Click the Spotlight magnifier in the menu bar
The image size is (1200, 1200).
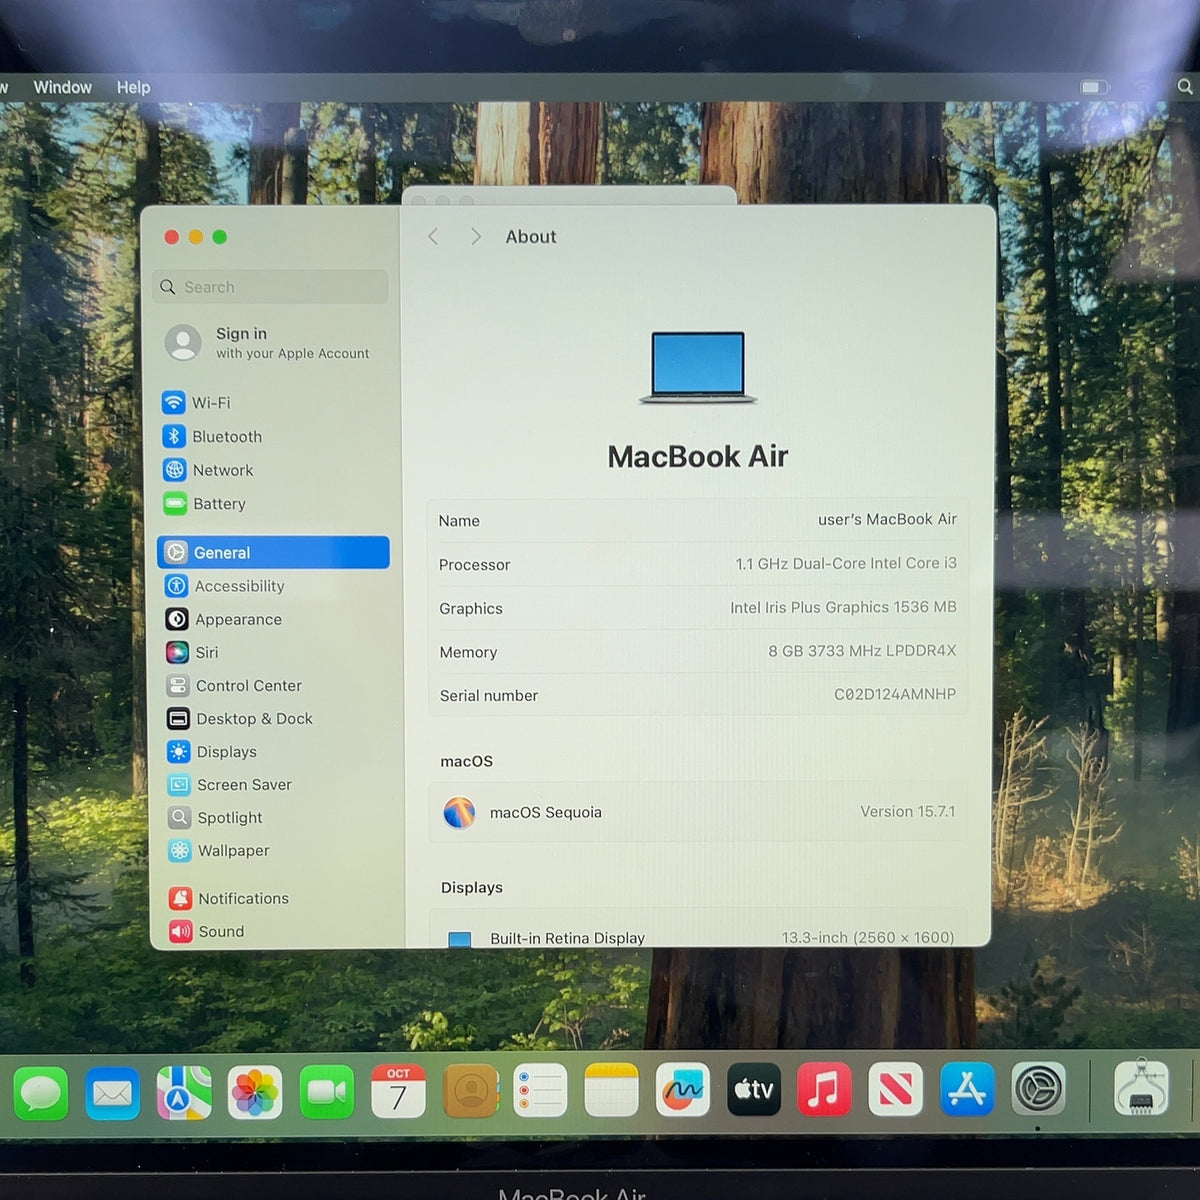pos(1185,87)
